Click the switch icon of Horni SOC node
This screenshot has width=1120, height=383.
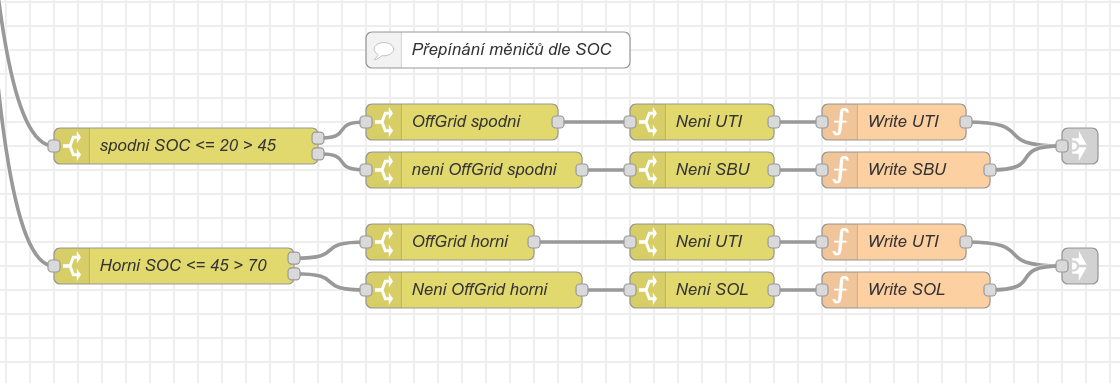point(72,267)
